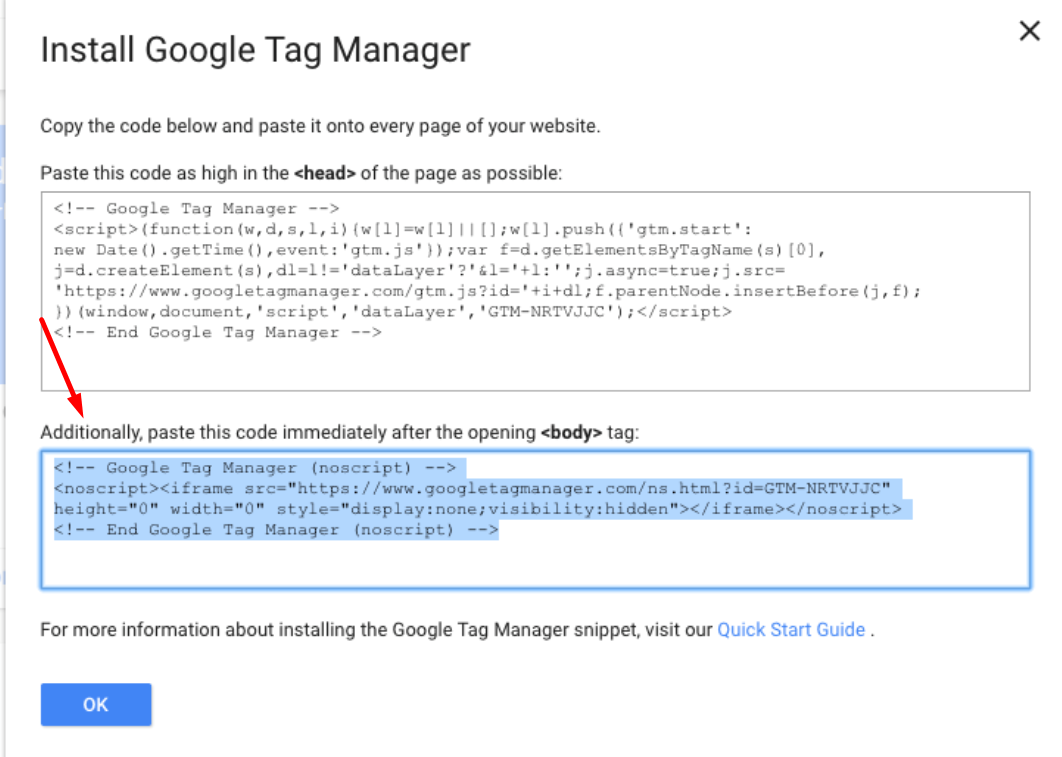Click the opening Google Tag Manager comment in head snippet

[196, 209]
